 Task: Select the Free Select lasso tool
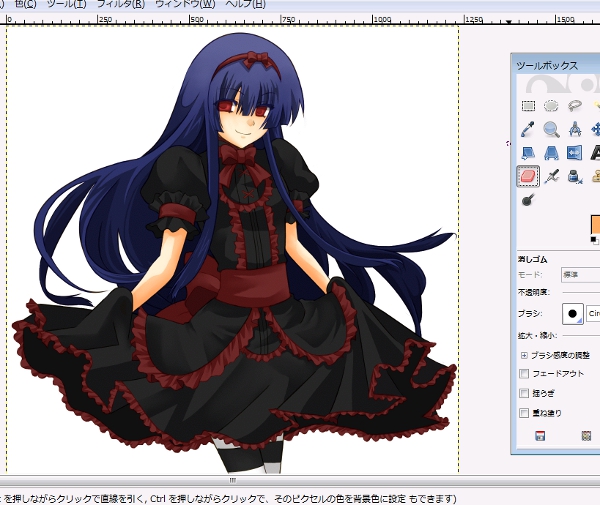tap(574, 105)
